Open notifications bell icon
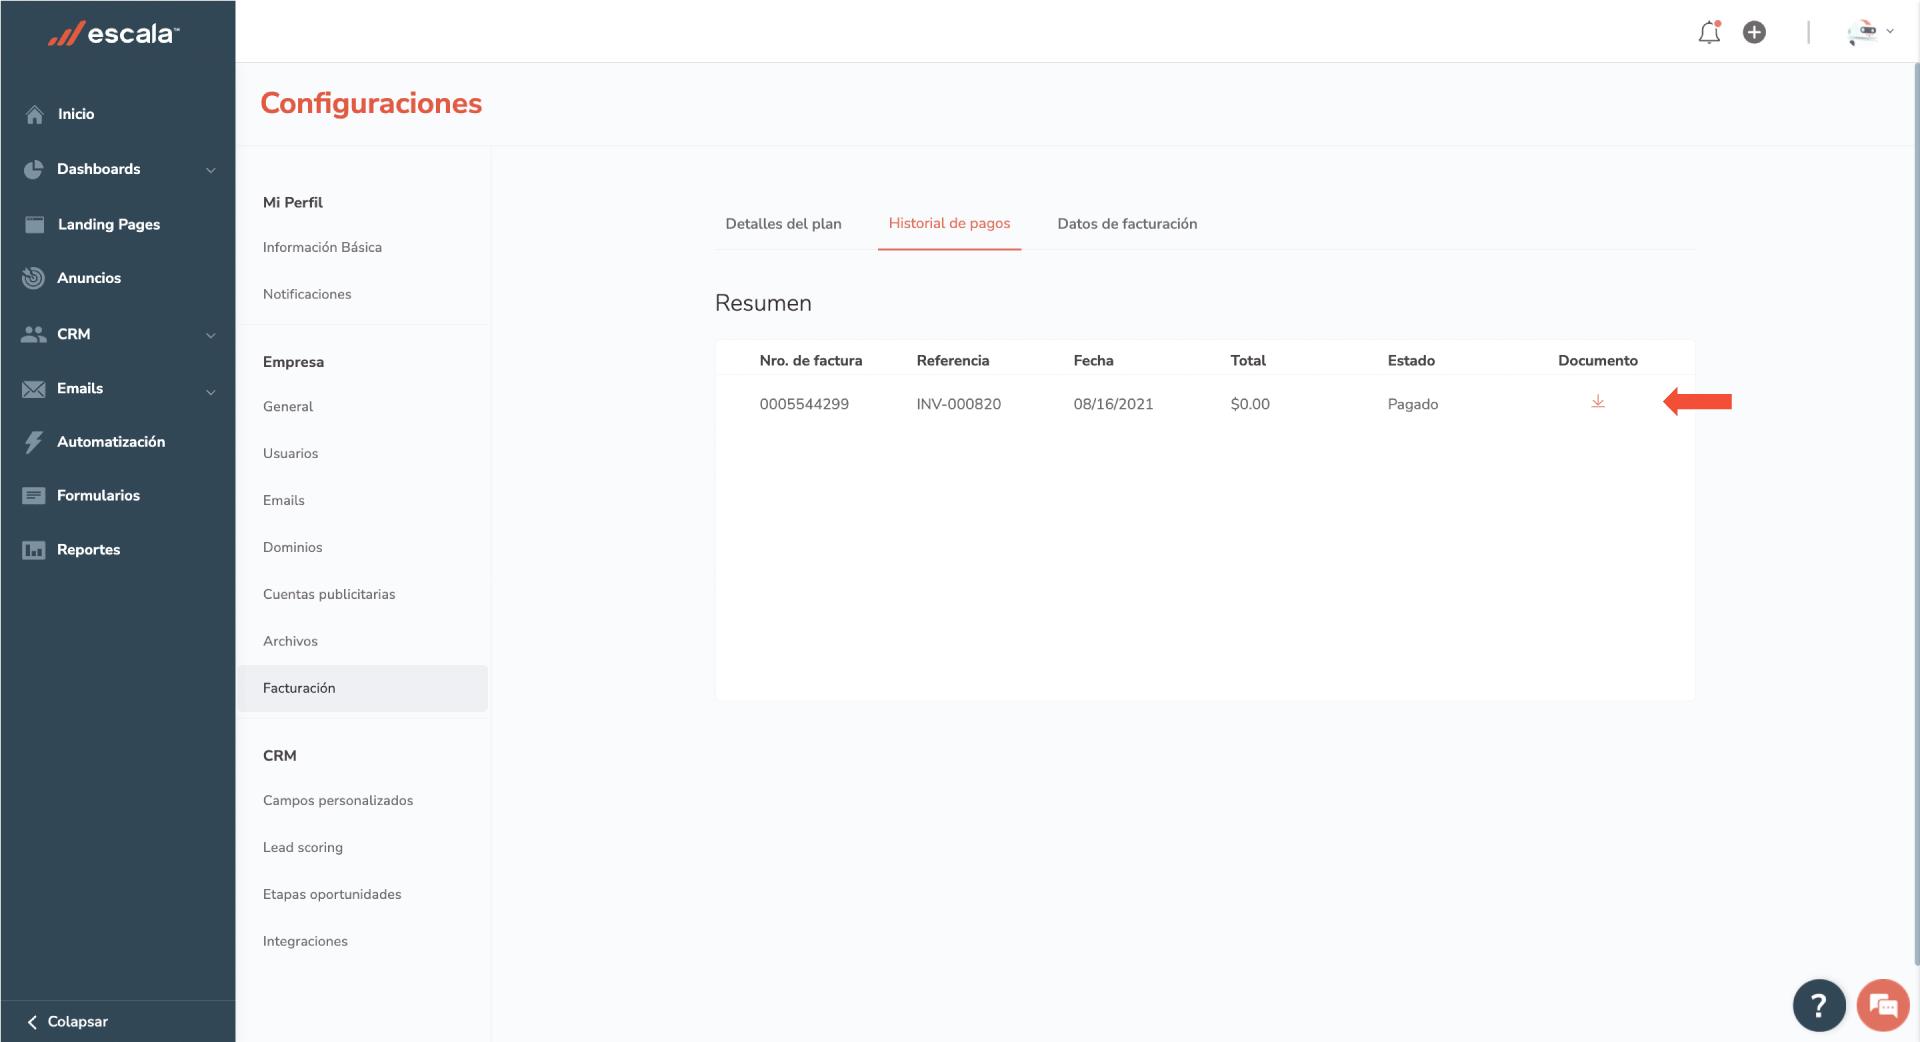This screenshot has height=1042, width=1920. [x=1709, y=32]
